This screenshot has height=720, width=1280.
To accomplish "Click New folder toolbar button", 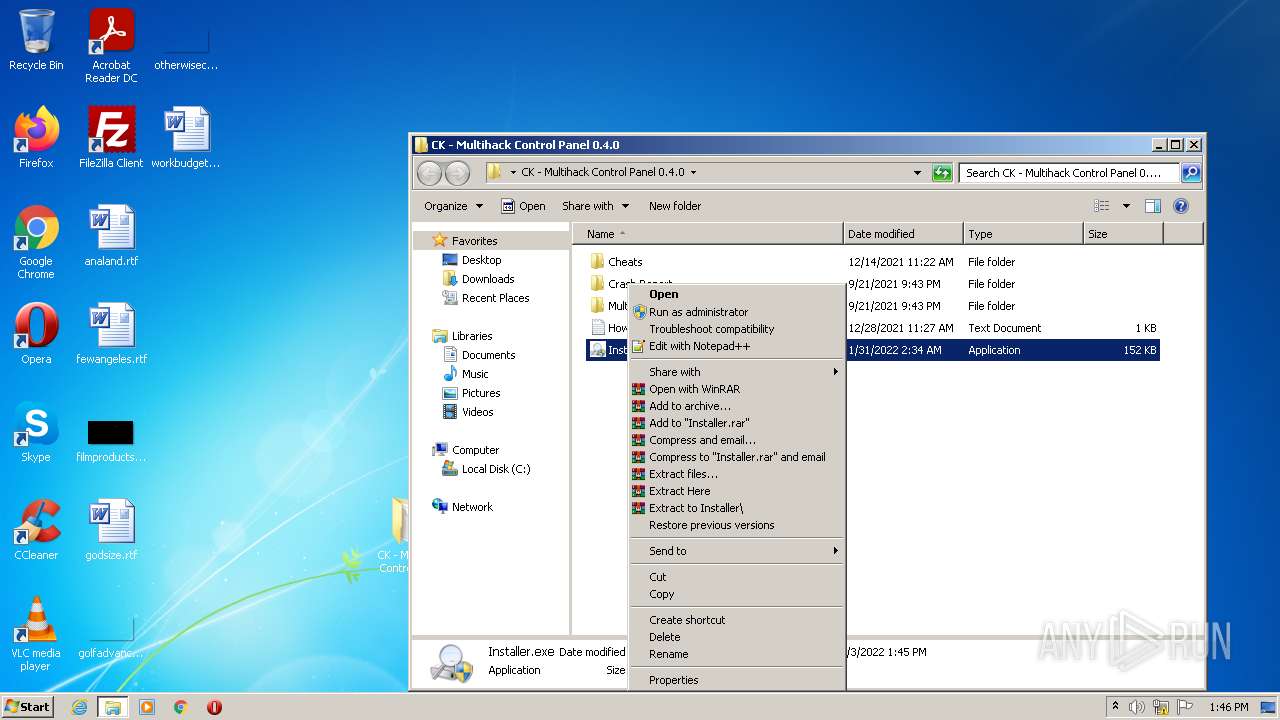I will pos(675,206).
